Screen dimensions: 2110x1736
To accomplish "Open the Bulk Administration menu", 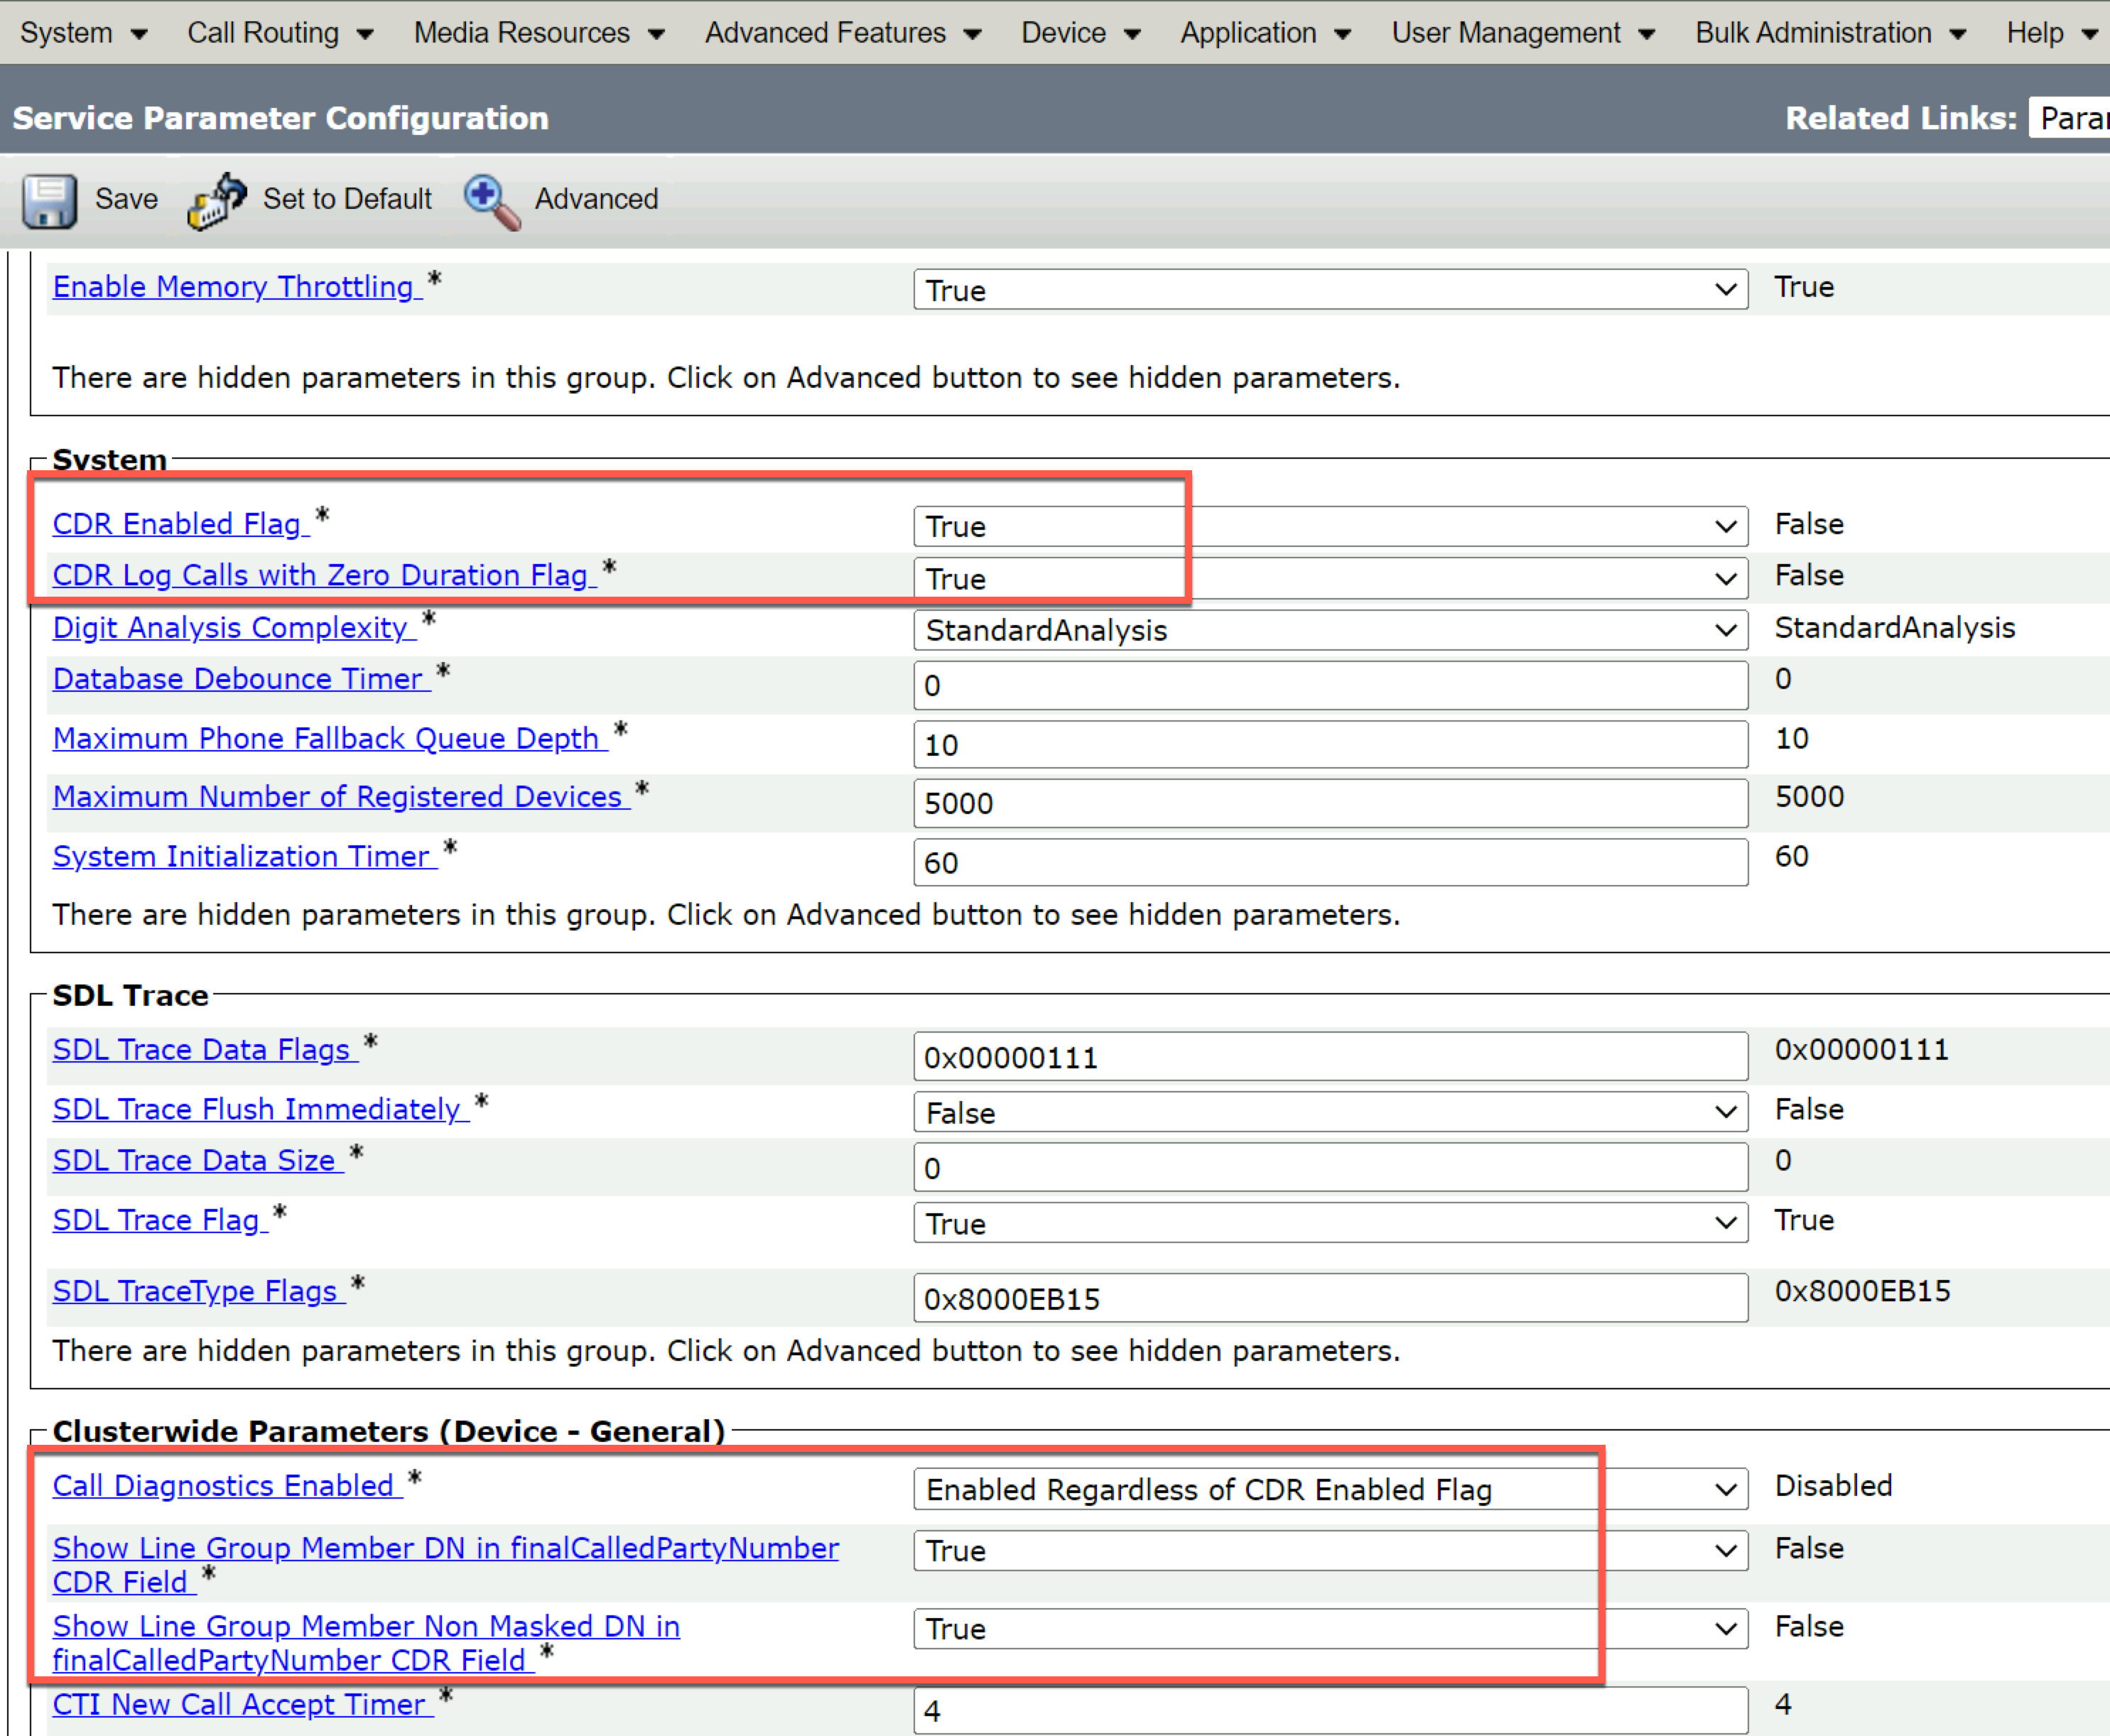I will (x=1830, y=33).
